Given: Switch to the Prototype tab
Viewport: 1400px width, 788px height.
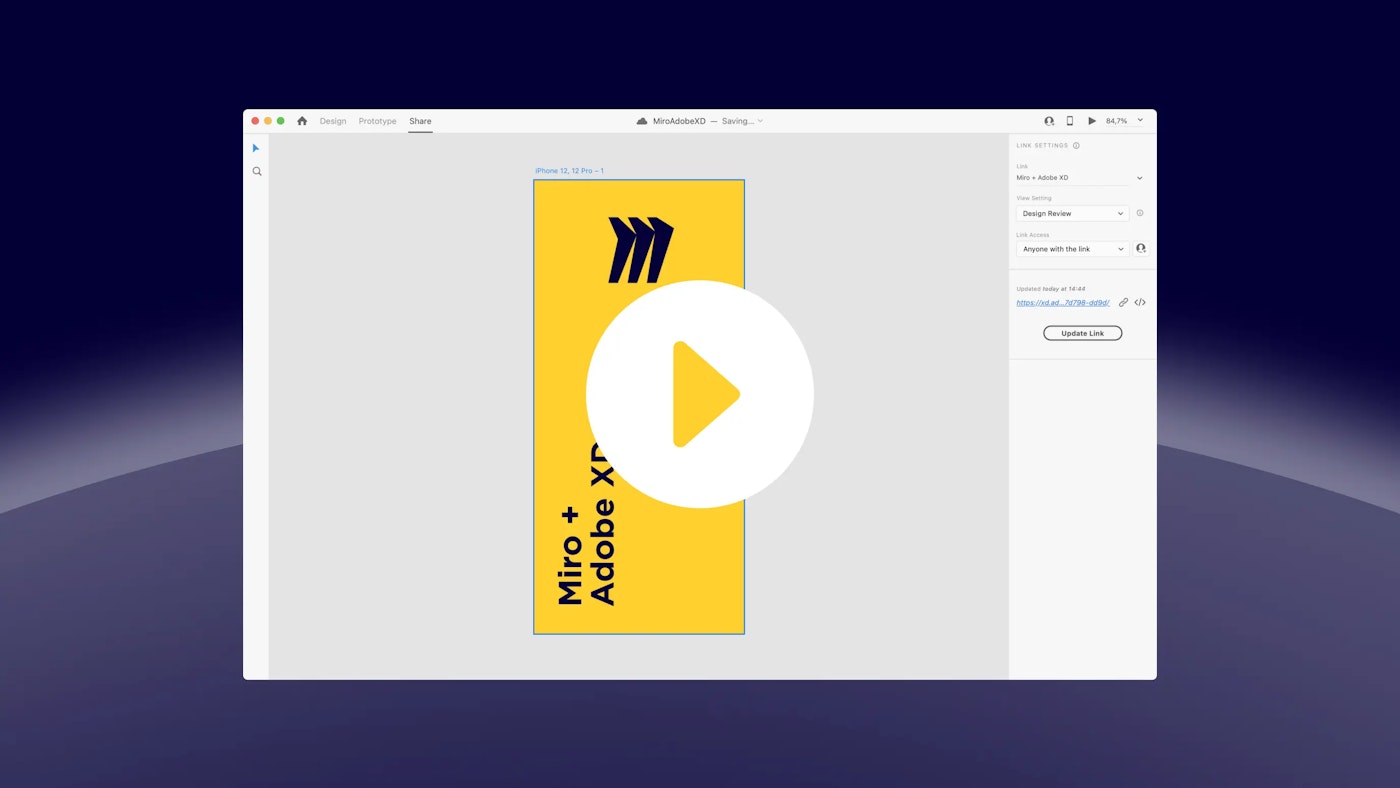Looking at the screenshot, I should coord(378,121).
